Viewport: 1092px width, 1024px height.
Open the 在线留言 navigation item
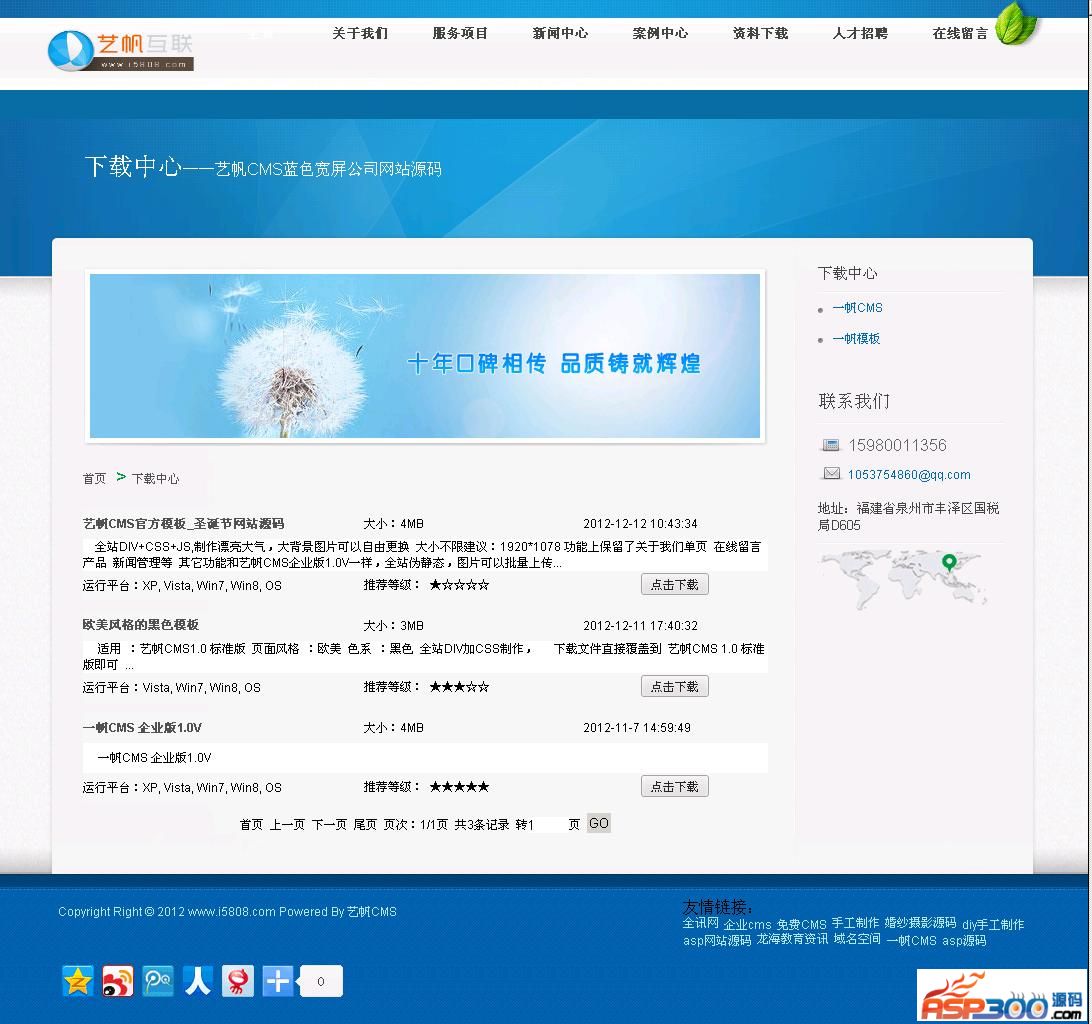point(960,33)
